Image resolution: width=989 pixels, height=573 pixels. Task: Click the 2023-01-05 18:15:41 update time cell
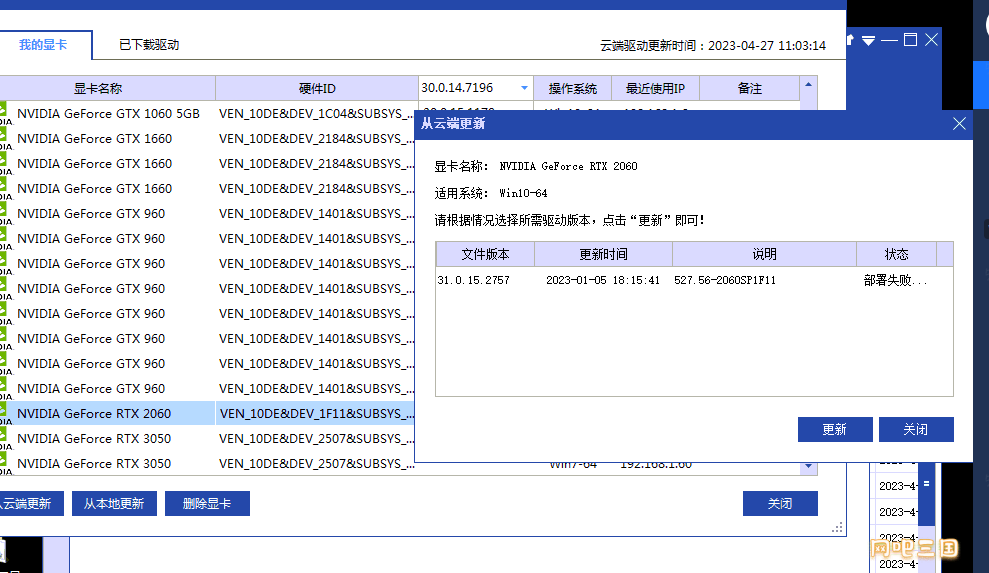[x=603, y=280]
